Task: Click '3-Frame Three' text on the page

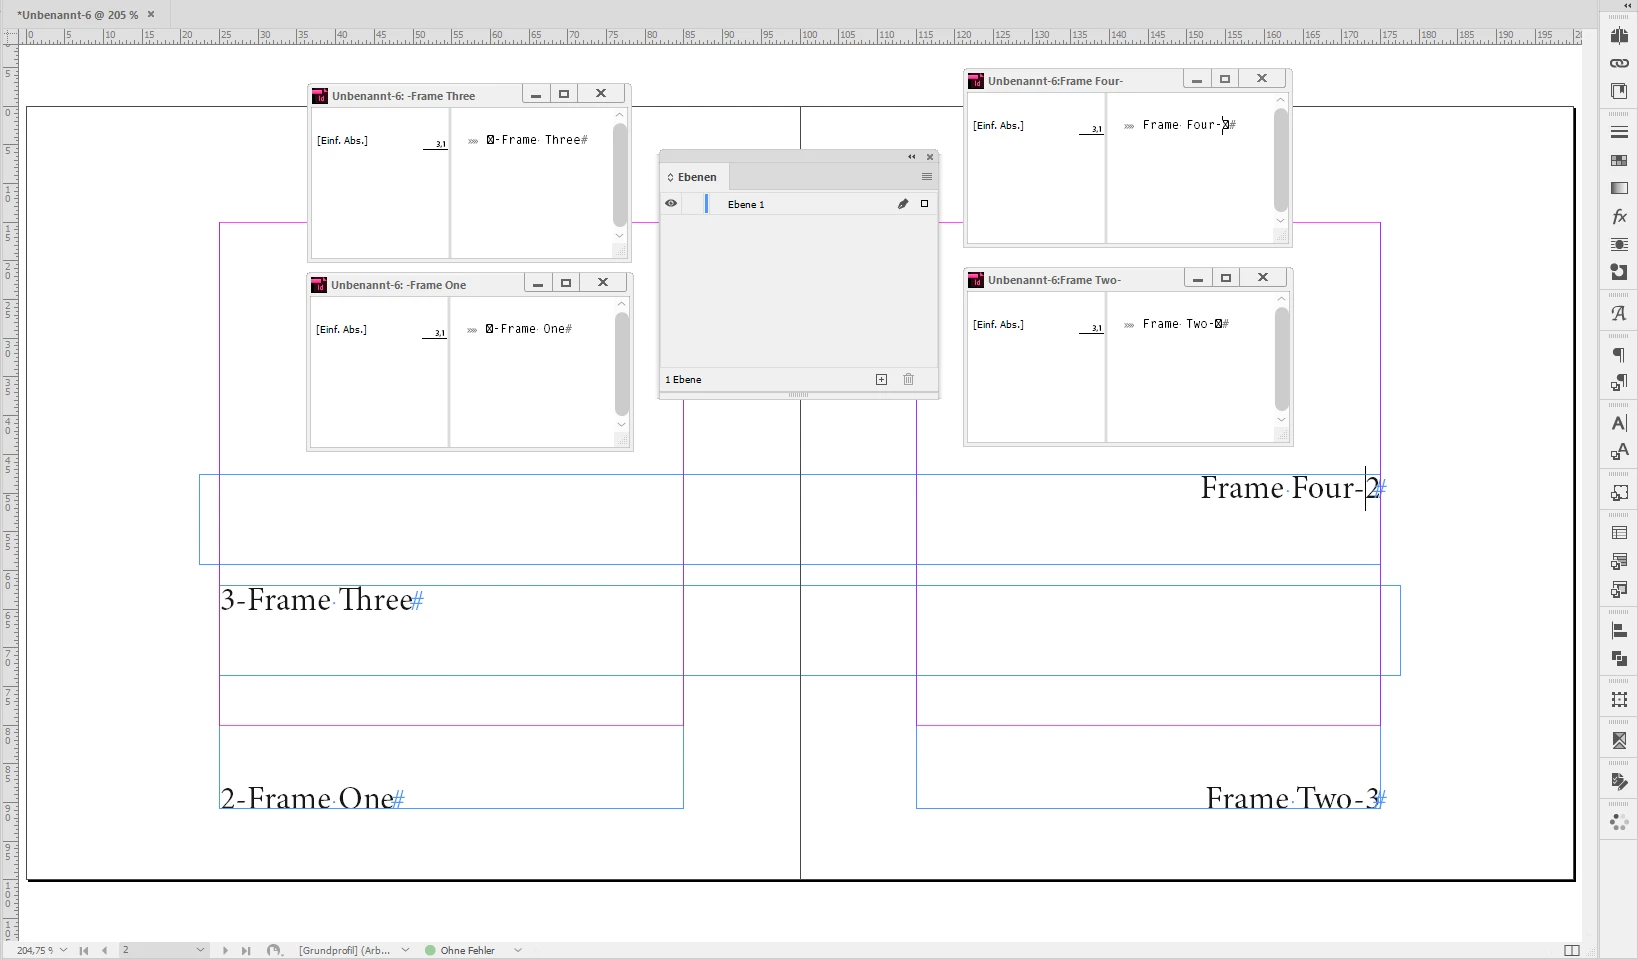Action: click(x=317, y=600)
